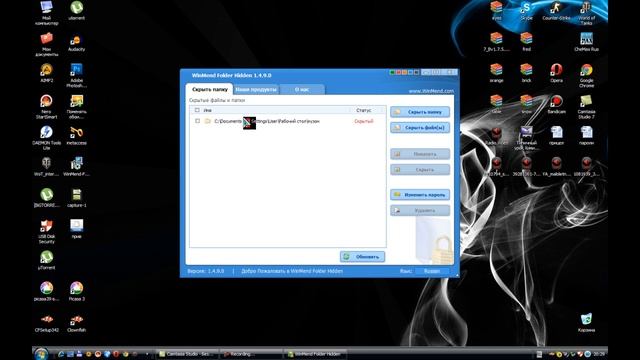Screen dimensions: 640x360
Task: Click the Скрыть файл(ы) button
Action: (420, 128)
